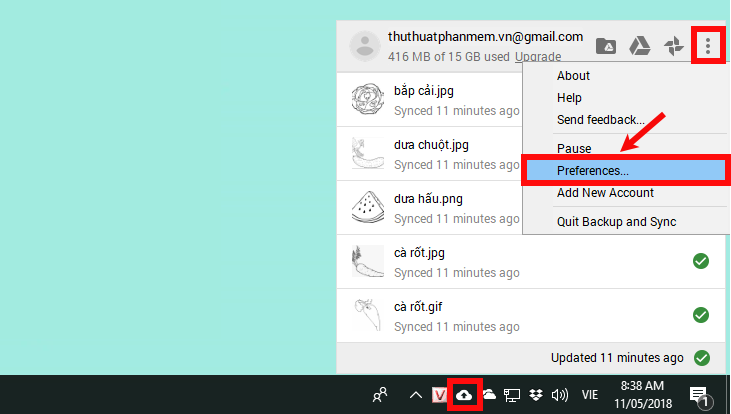Select About from the menu
Viewport: 731px width, 414px height.
[x=573, y=76]
